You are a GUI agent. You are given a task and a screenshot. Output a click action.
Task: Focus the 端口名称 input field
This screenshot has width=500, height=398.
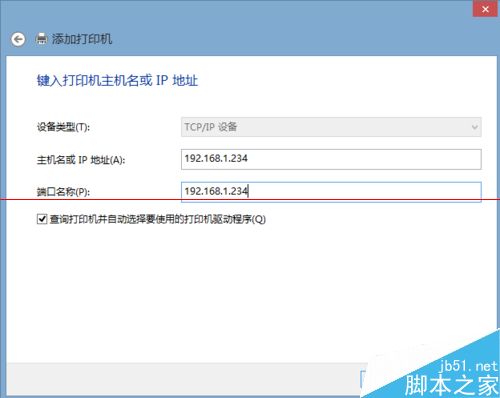coord(331,192)
